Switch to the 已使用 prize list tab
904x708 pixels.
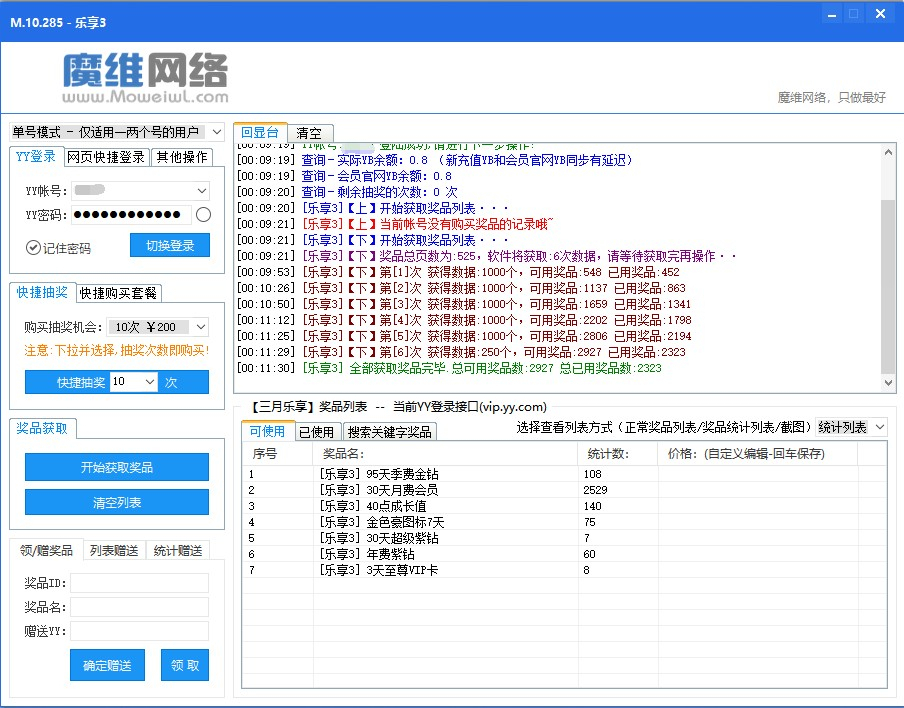317,432
